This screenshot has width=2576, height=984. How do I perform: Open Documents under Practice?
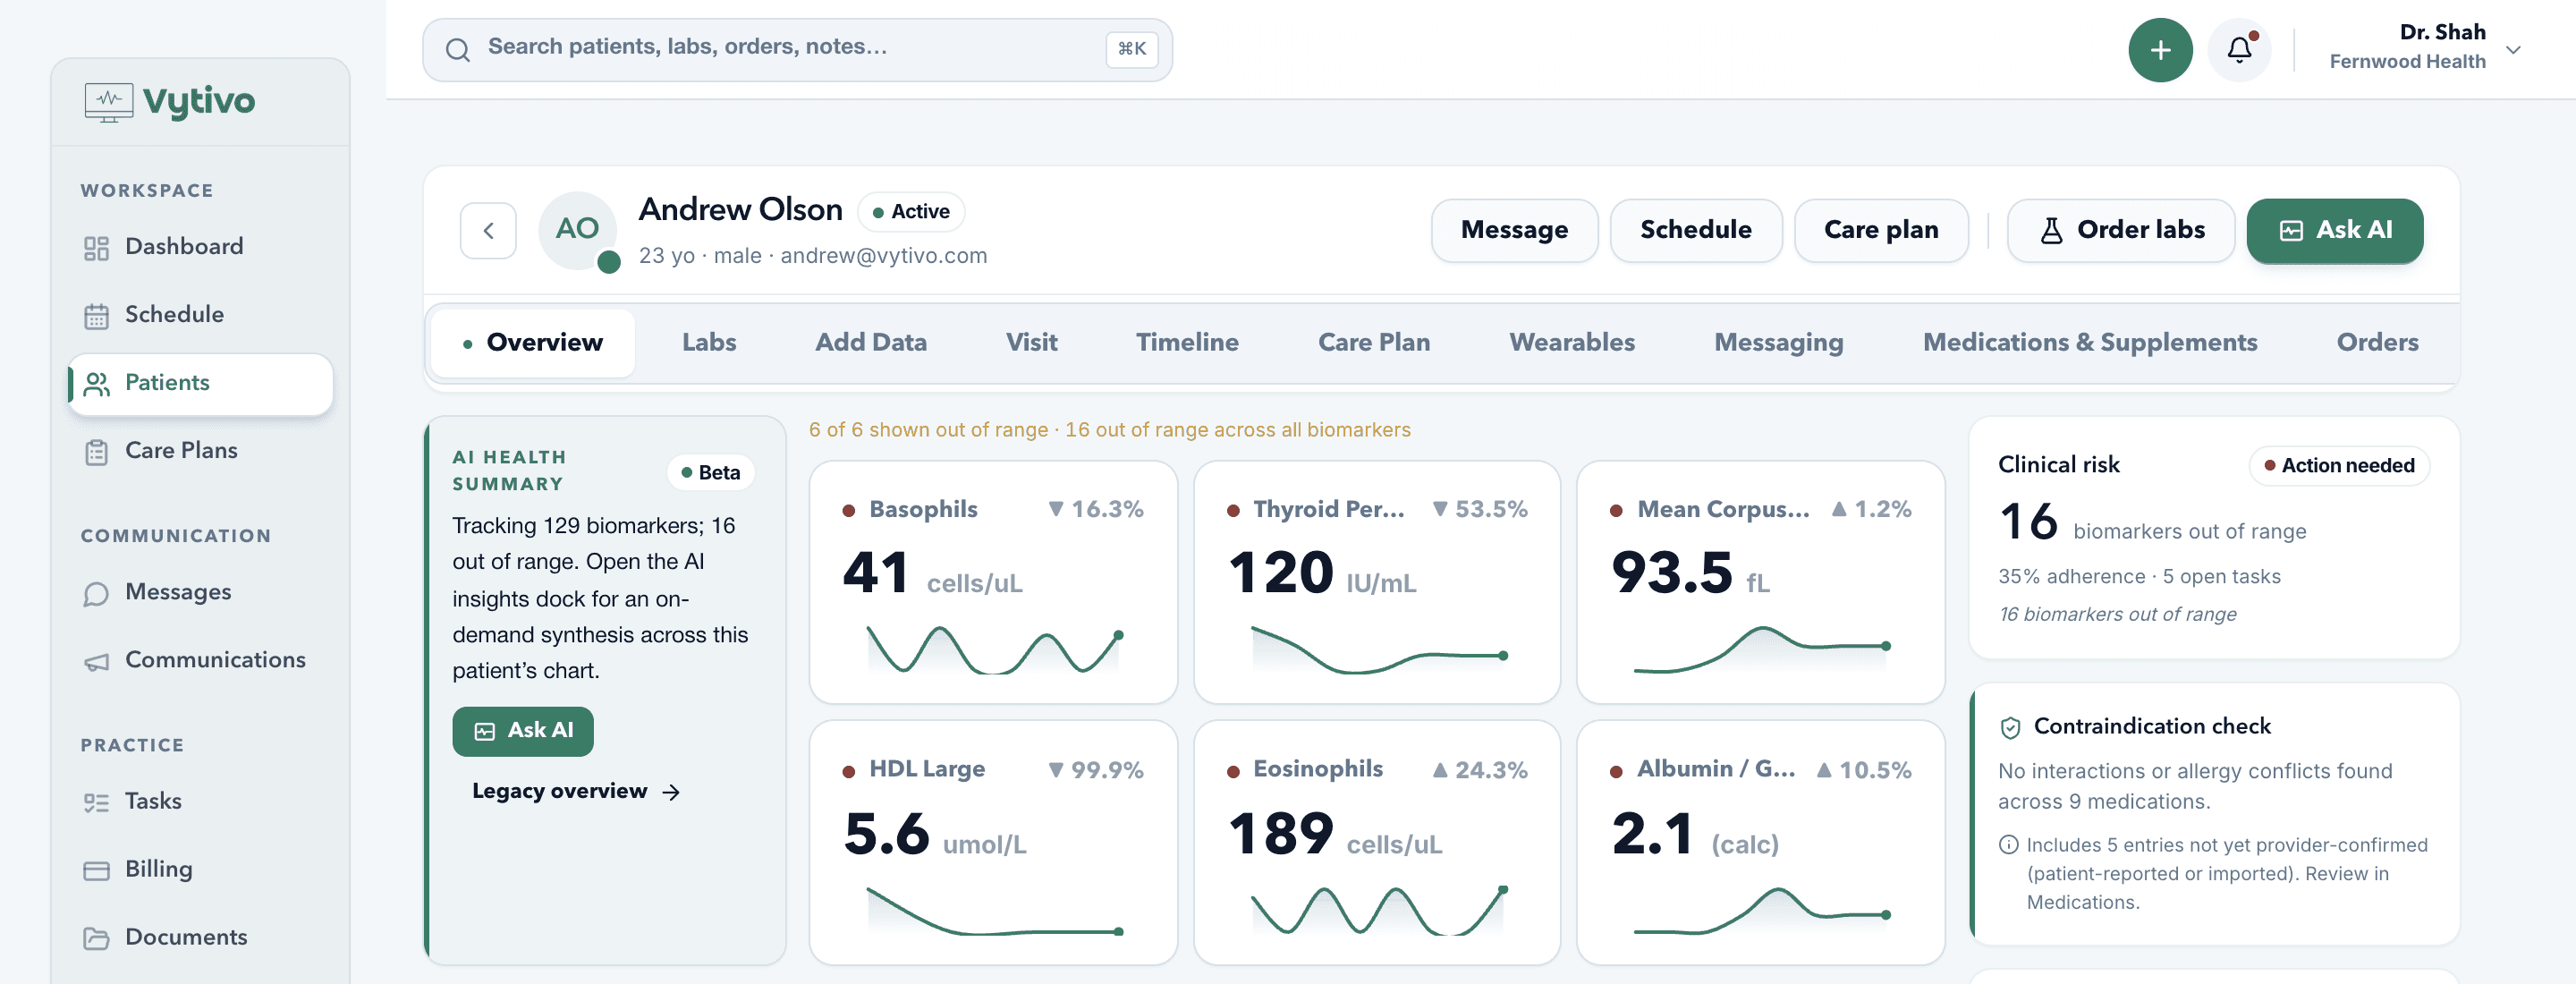[200, 937]
